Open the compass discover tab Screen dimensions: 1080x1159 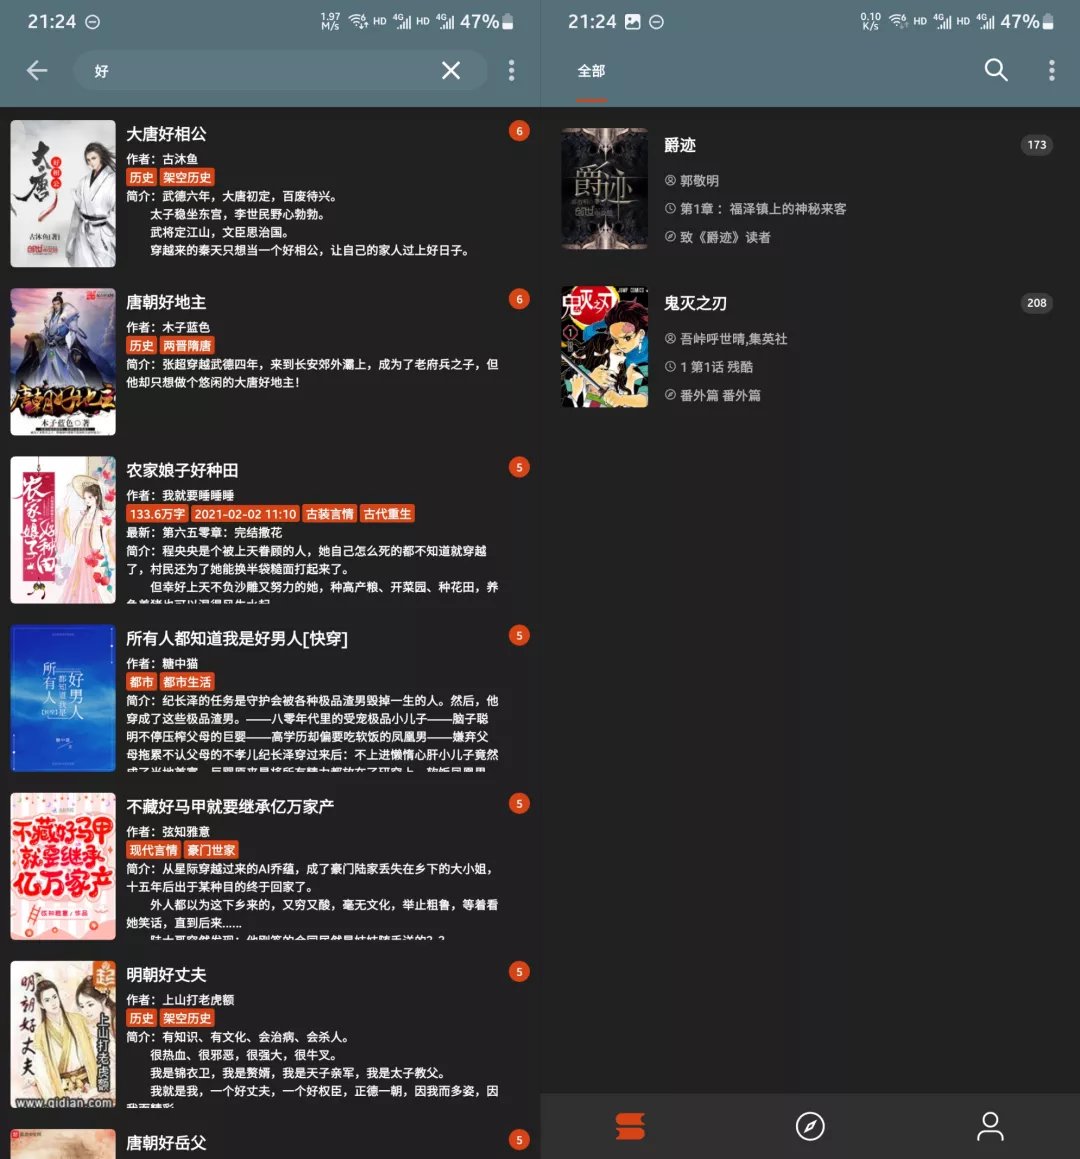point(810,1126)
